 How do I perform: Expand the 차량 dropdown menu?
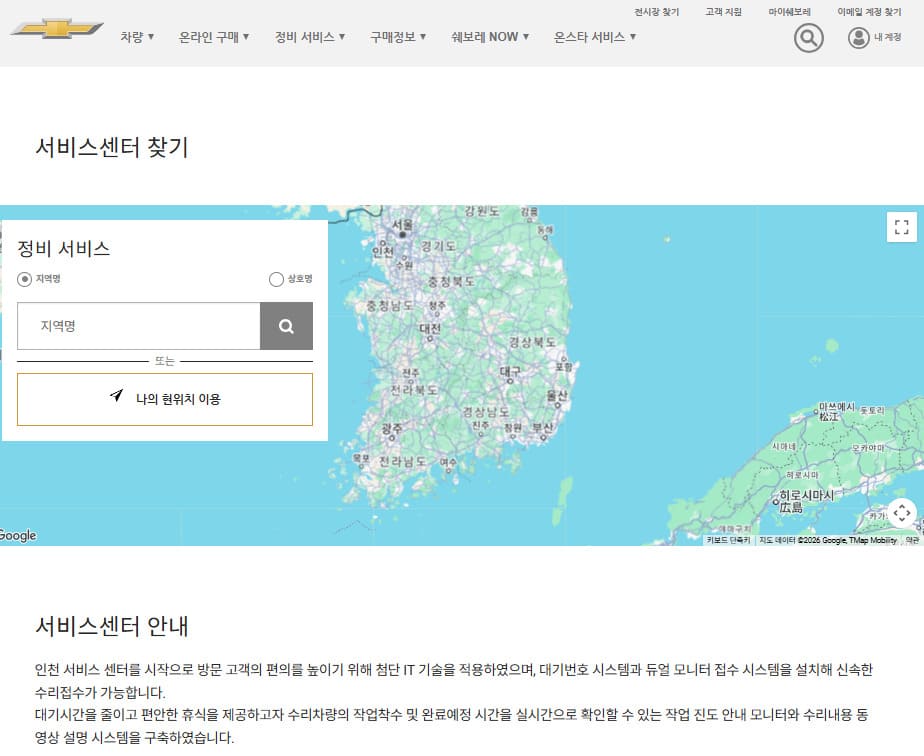pyautogui.click(x=137, y=37)
